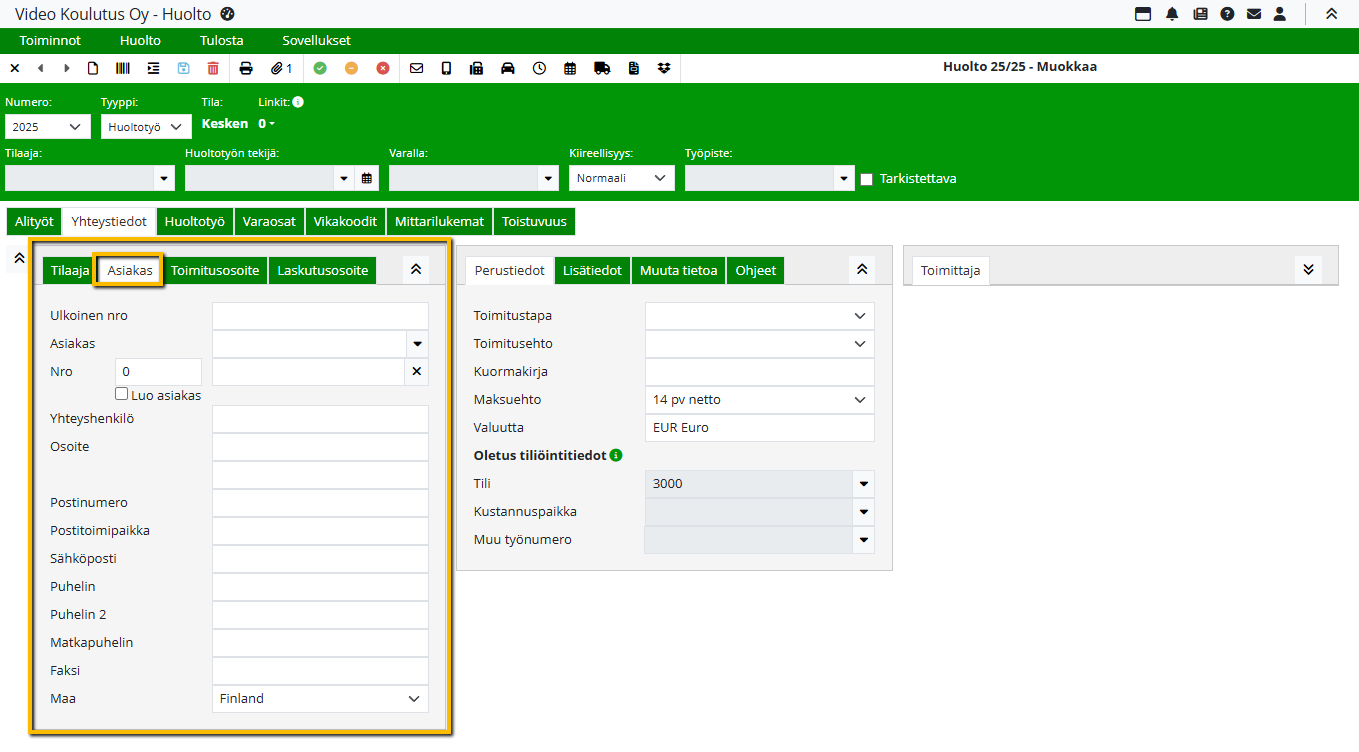Clear the Nro field with the X button
This screenshot has width=1359, height=752.
(417, 372)
